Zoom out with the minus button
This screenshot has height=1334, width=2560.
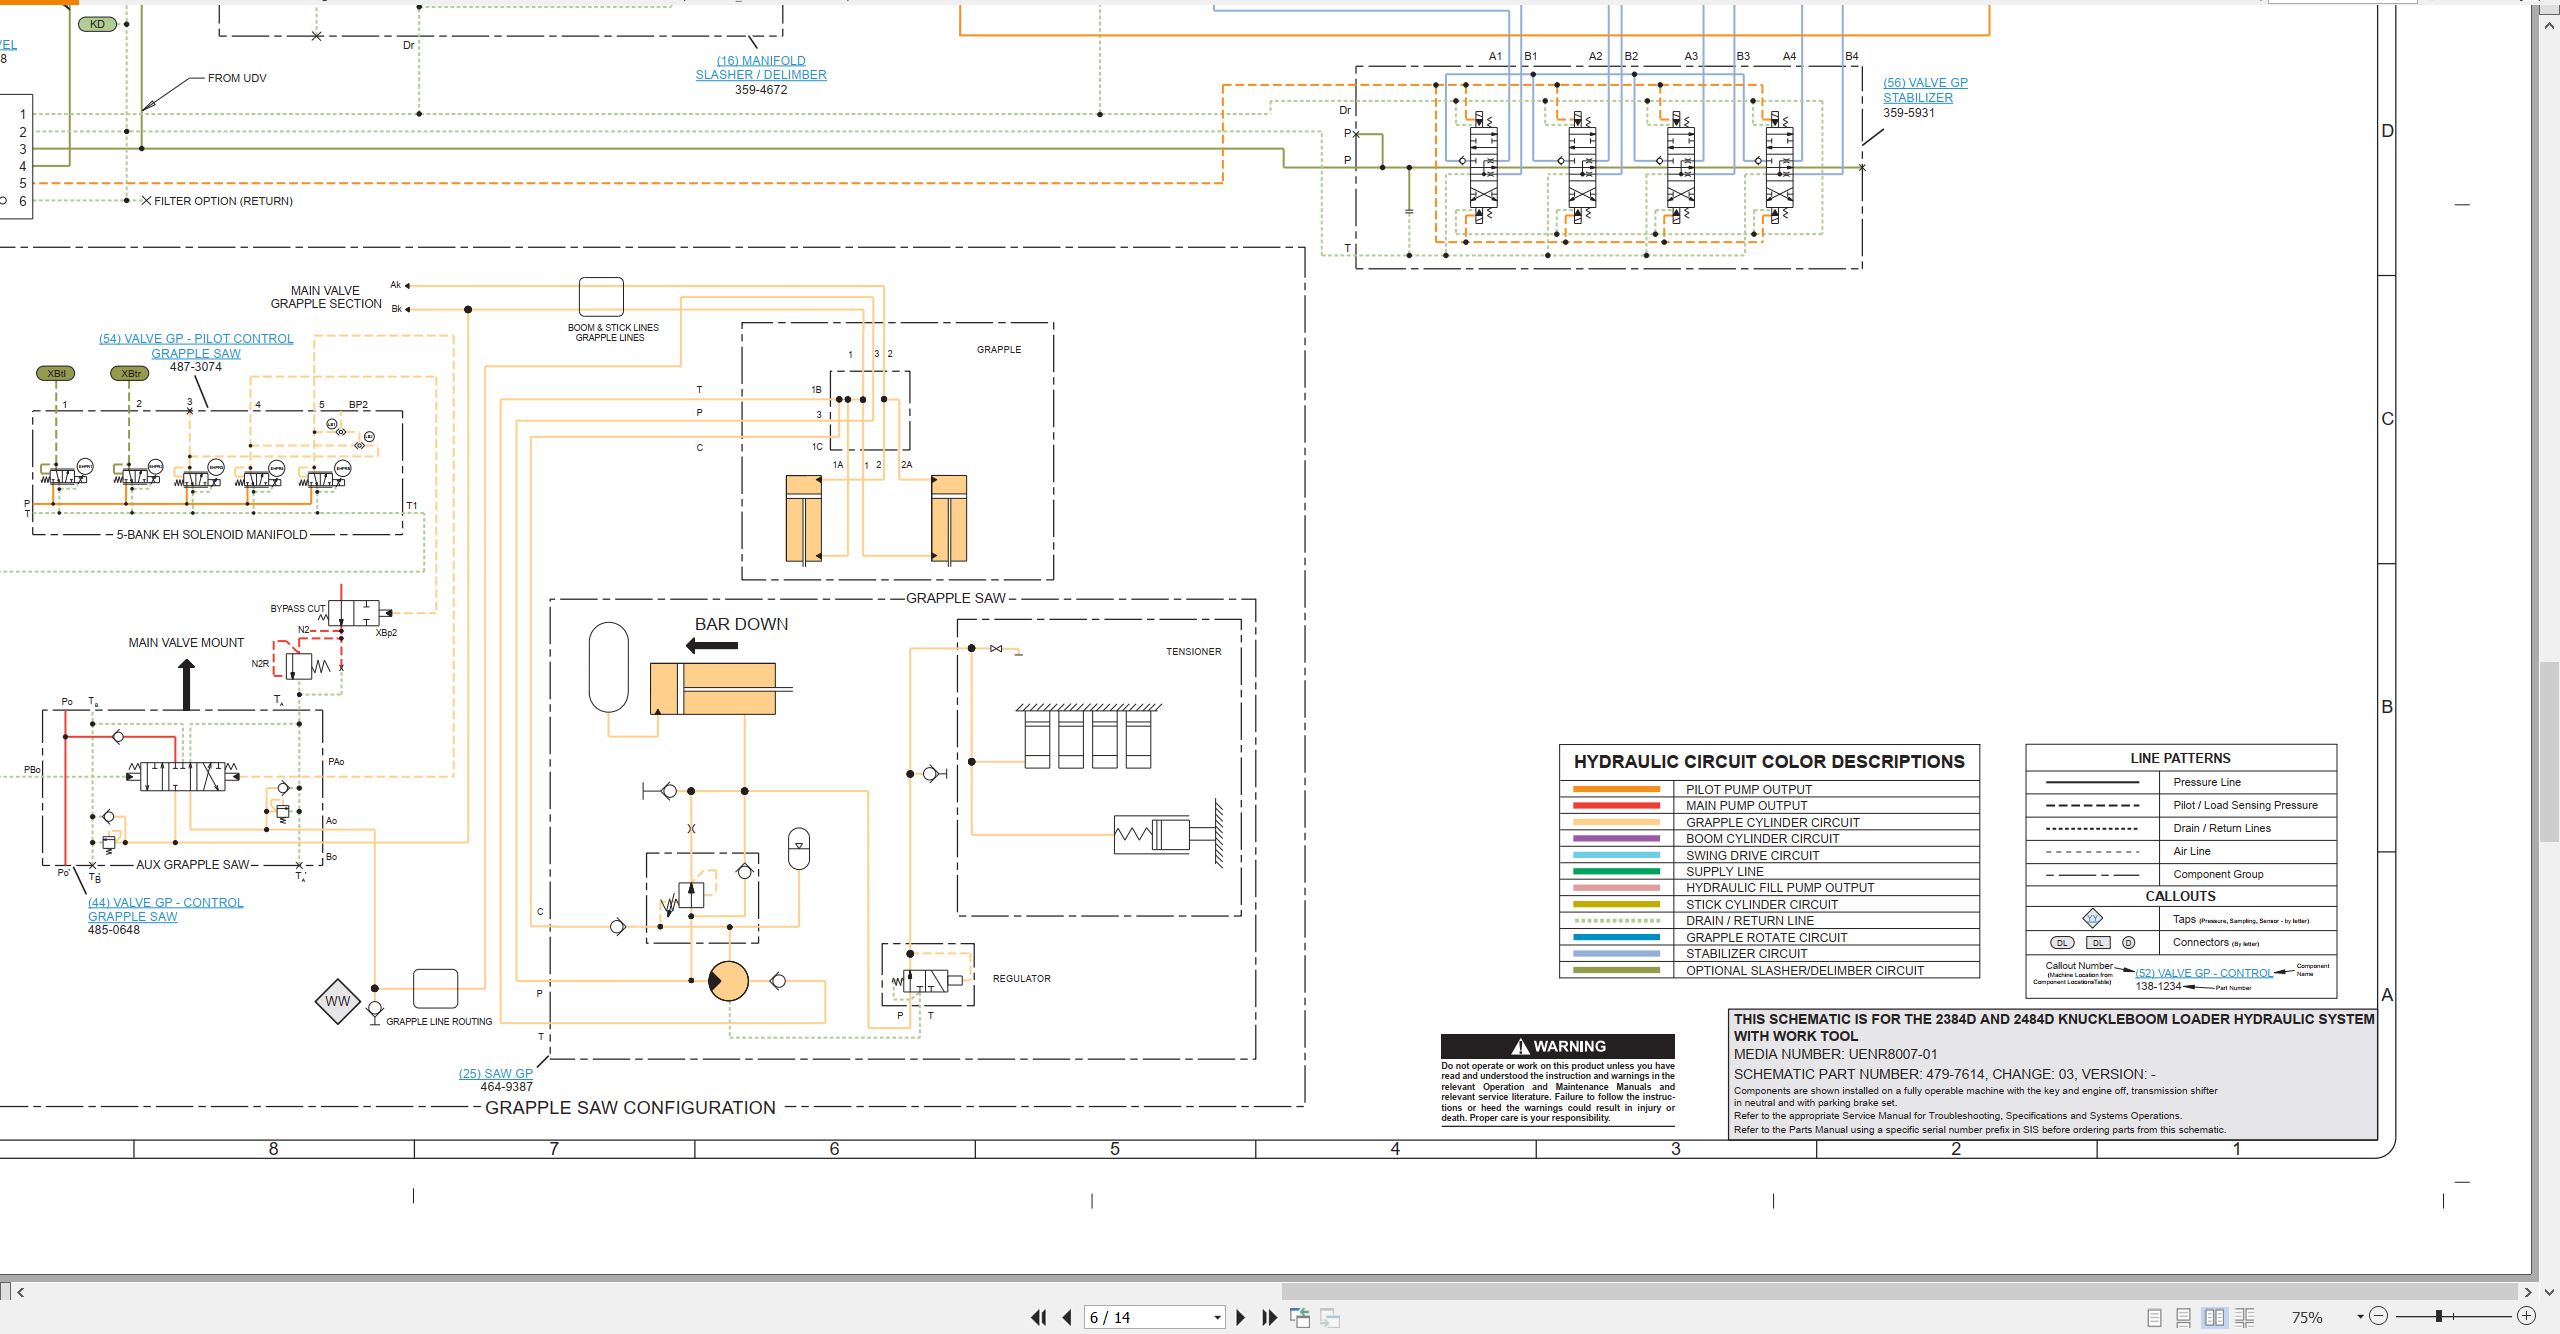2379,1316
